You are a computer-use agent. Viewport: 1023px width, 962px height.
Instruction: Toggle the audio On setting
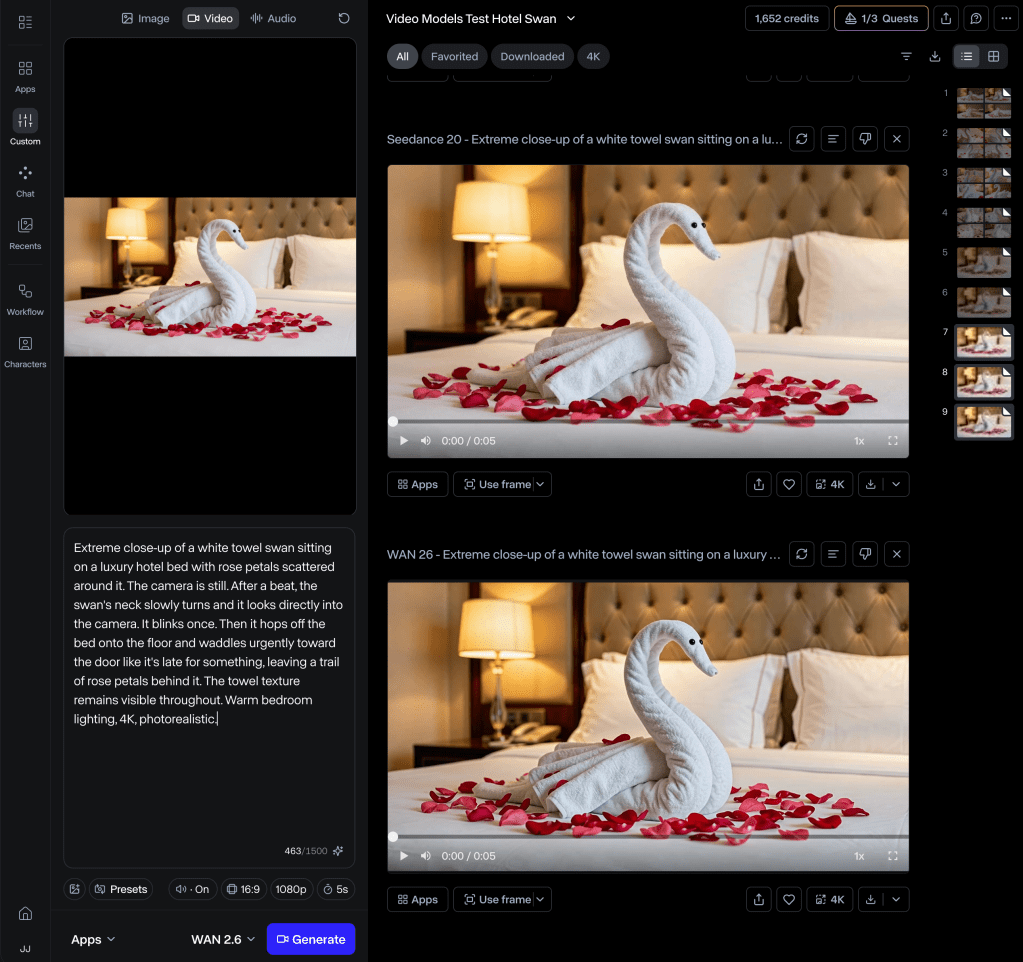pos(192,889)
